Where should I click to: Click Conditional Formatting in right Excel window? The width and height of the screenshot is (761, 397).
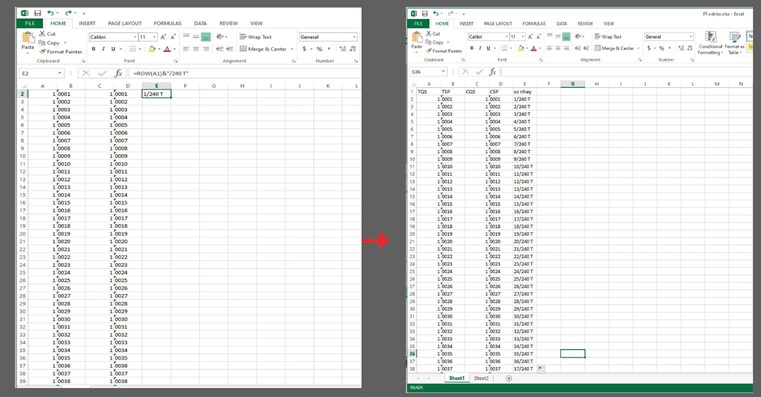point(711,43)
